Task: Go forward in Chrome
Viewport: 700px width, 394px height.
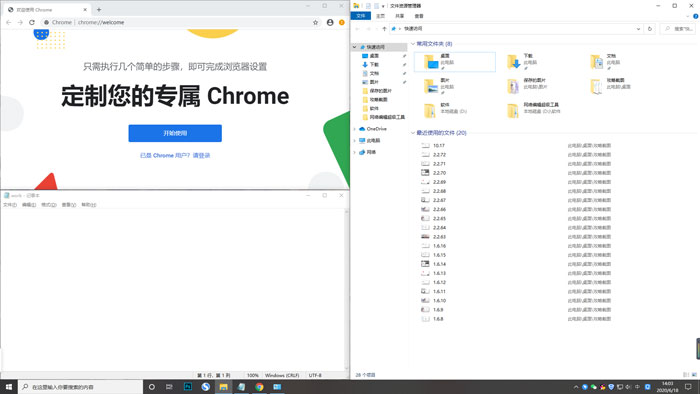Action: point(20,22)
